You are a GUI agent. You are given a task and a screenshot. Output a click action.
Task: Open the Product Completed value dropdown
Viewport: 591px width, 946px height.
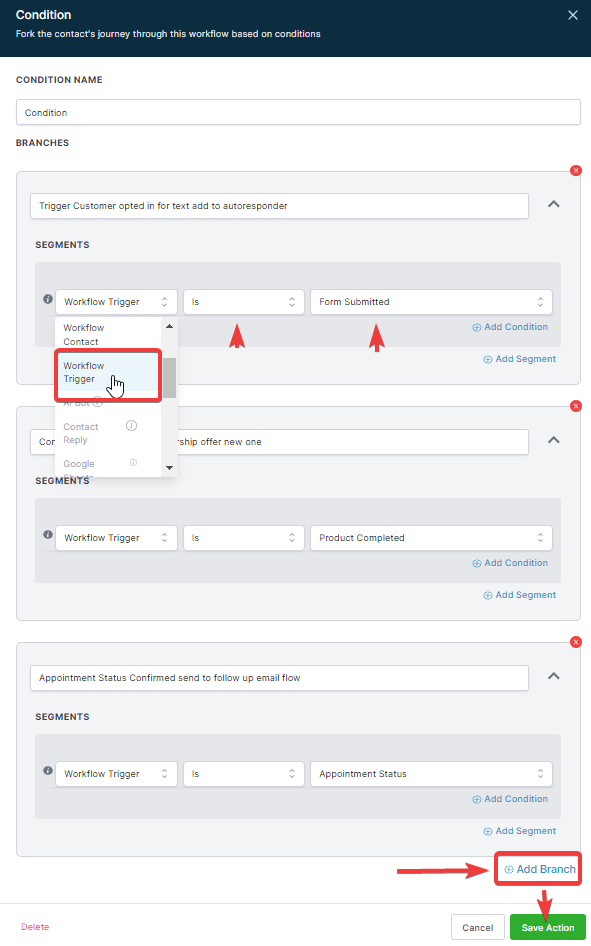(431, 538)
